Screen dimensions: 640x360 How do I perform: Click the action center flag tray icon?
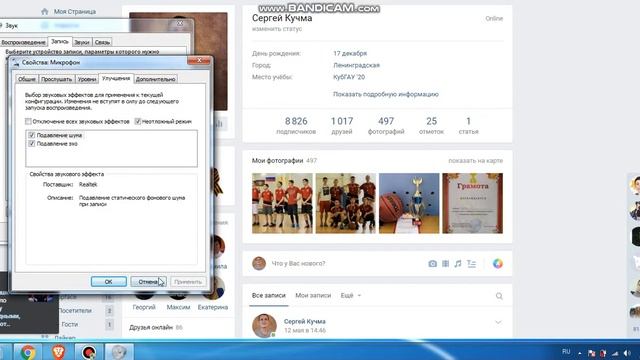[x=591, y=353]
